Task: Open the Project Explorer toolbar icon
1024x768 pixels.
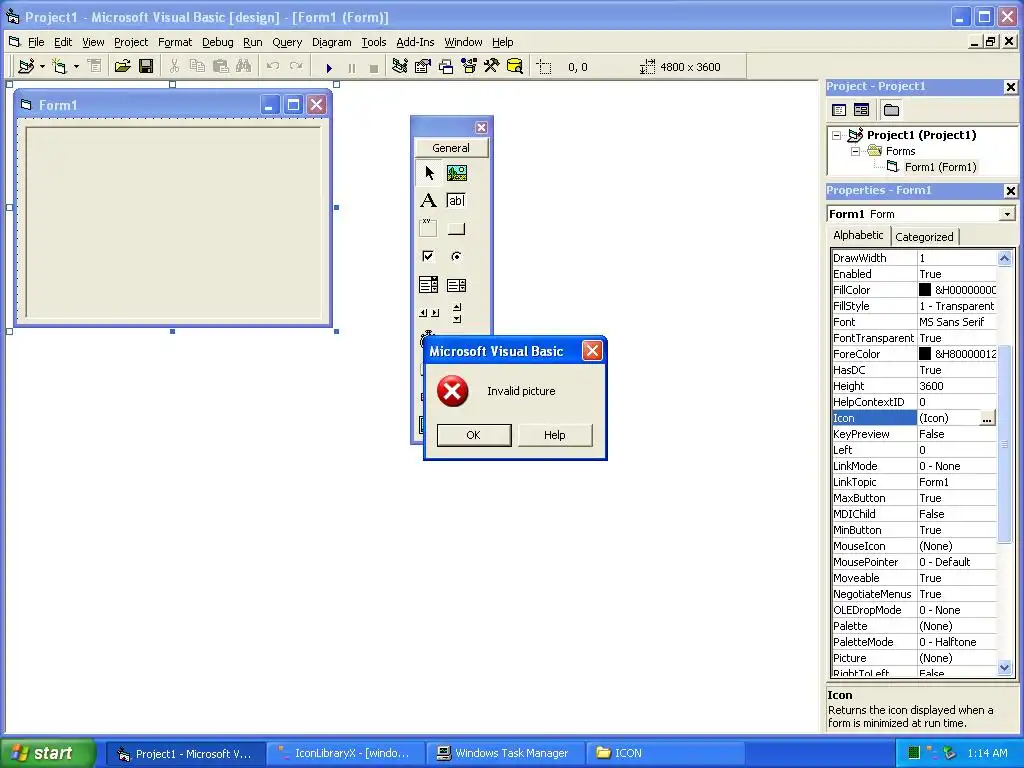Action: [400, 66]
